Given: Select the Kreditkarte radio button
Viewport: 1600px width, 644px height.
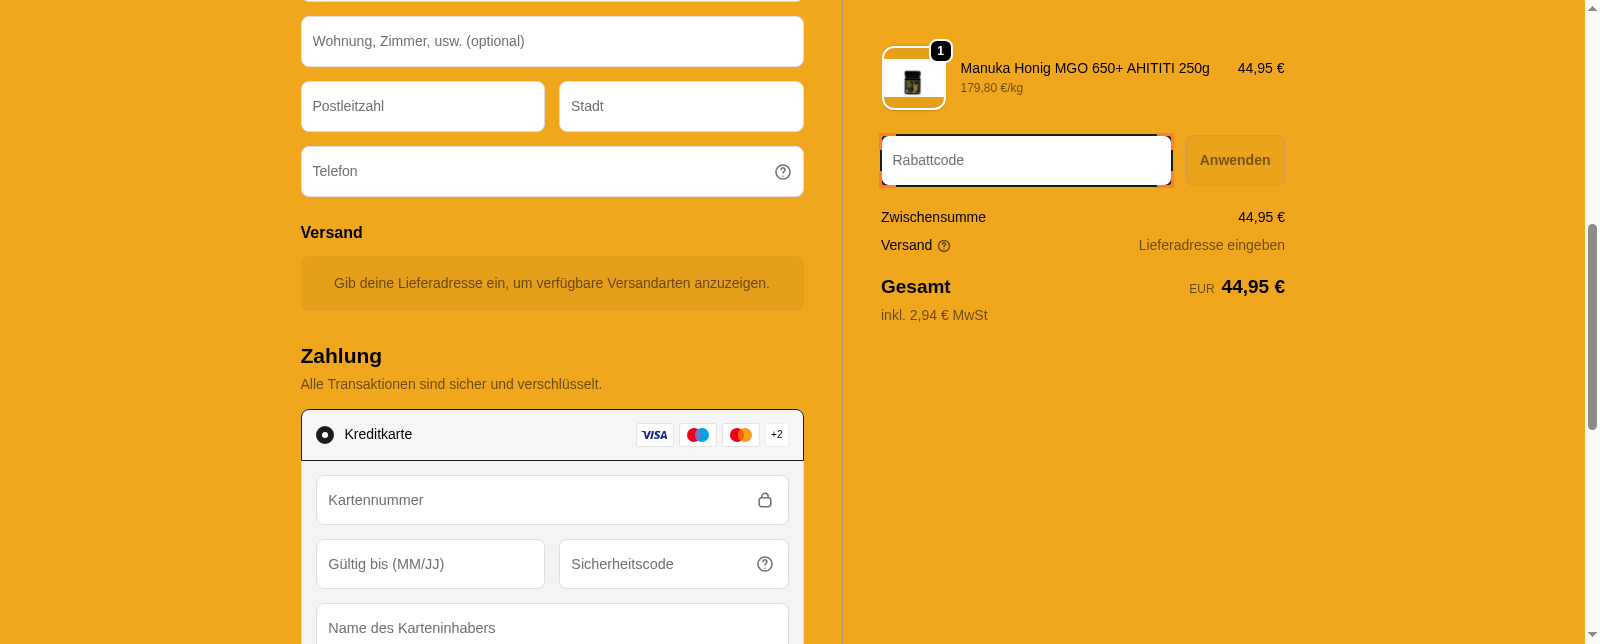Looking at the screenshot, I should [x=325, y=435].
